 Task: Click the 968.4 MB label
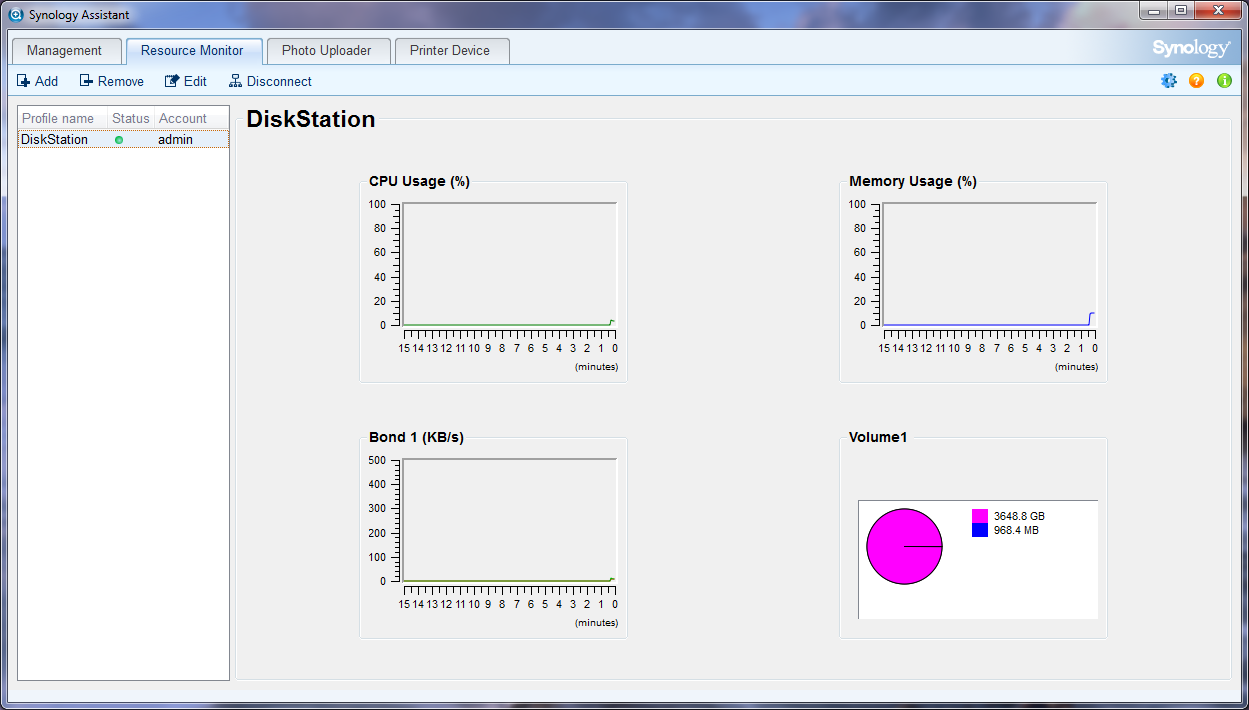[1016, 530]
